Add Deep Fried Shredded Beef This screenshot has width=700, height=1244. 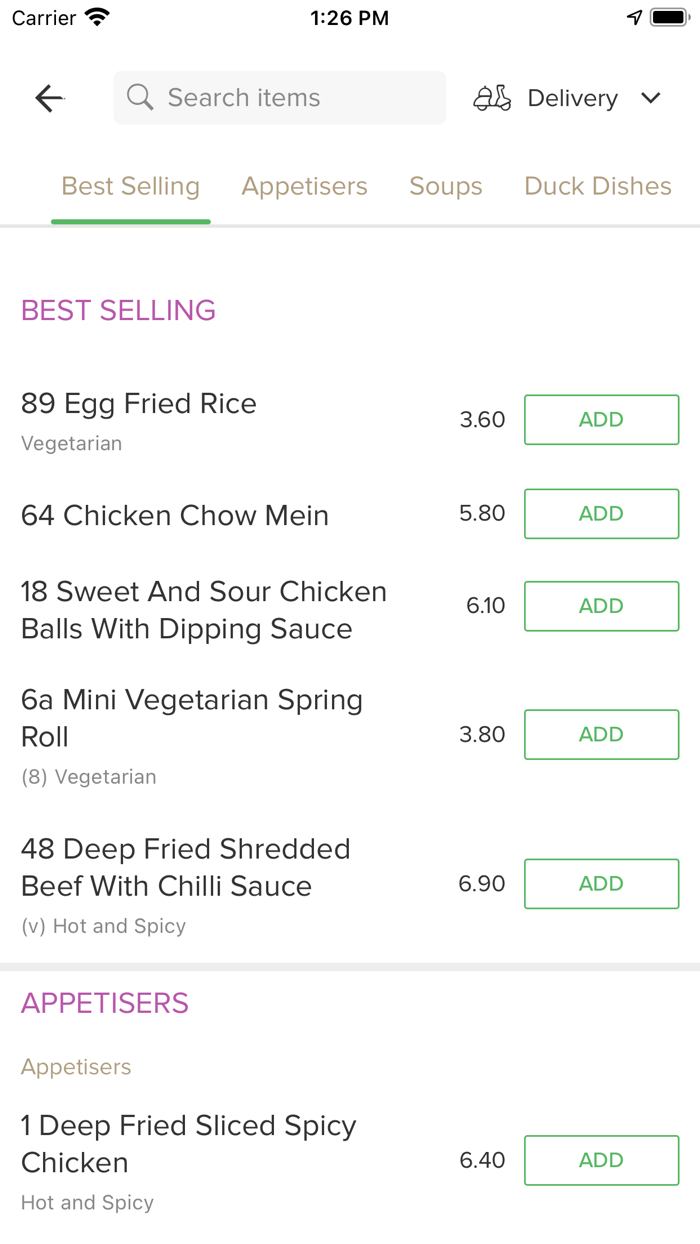coord(601,884)
